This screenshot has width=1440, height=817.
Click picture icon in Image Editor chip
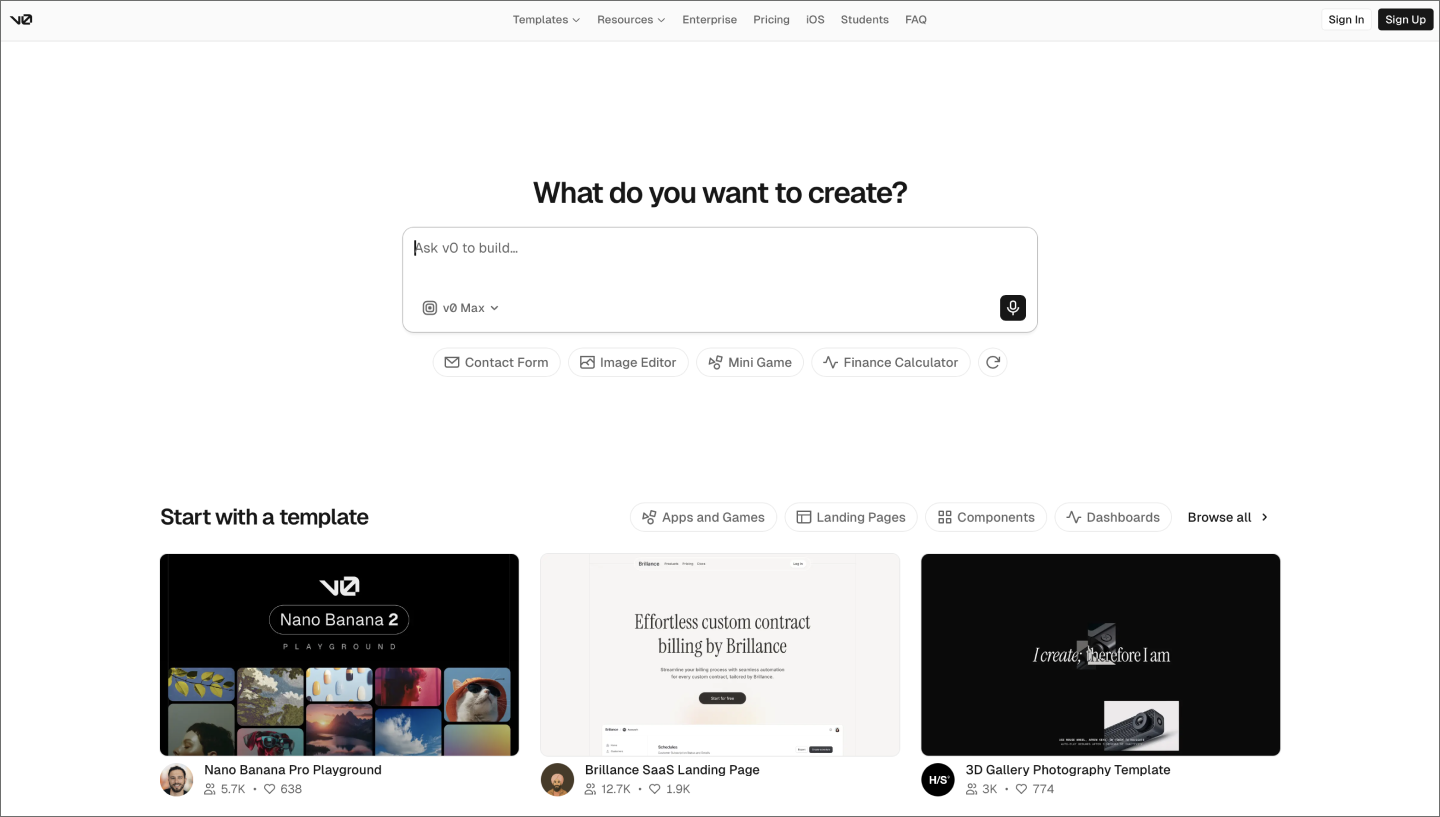pyautogui.click(x=587, y=362)
